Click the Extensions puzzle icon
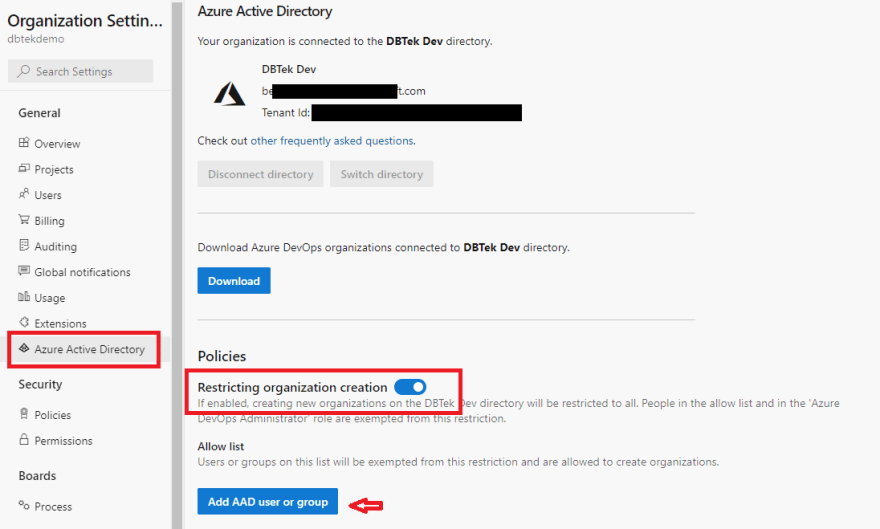The width and height of the screenshot is (880, 529). 24,322
